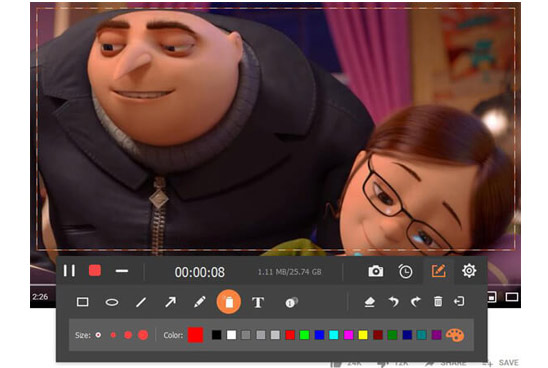This screenshot has height=368, width=548.
Task: Pick the dark red maroon swatch
Action: click(x=378, y=335)
